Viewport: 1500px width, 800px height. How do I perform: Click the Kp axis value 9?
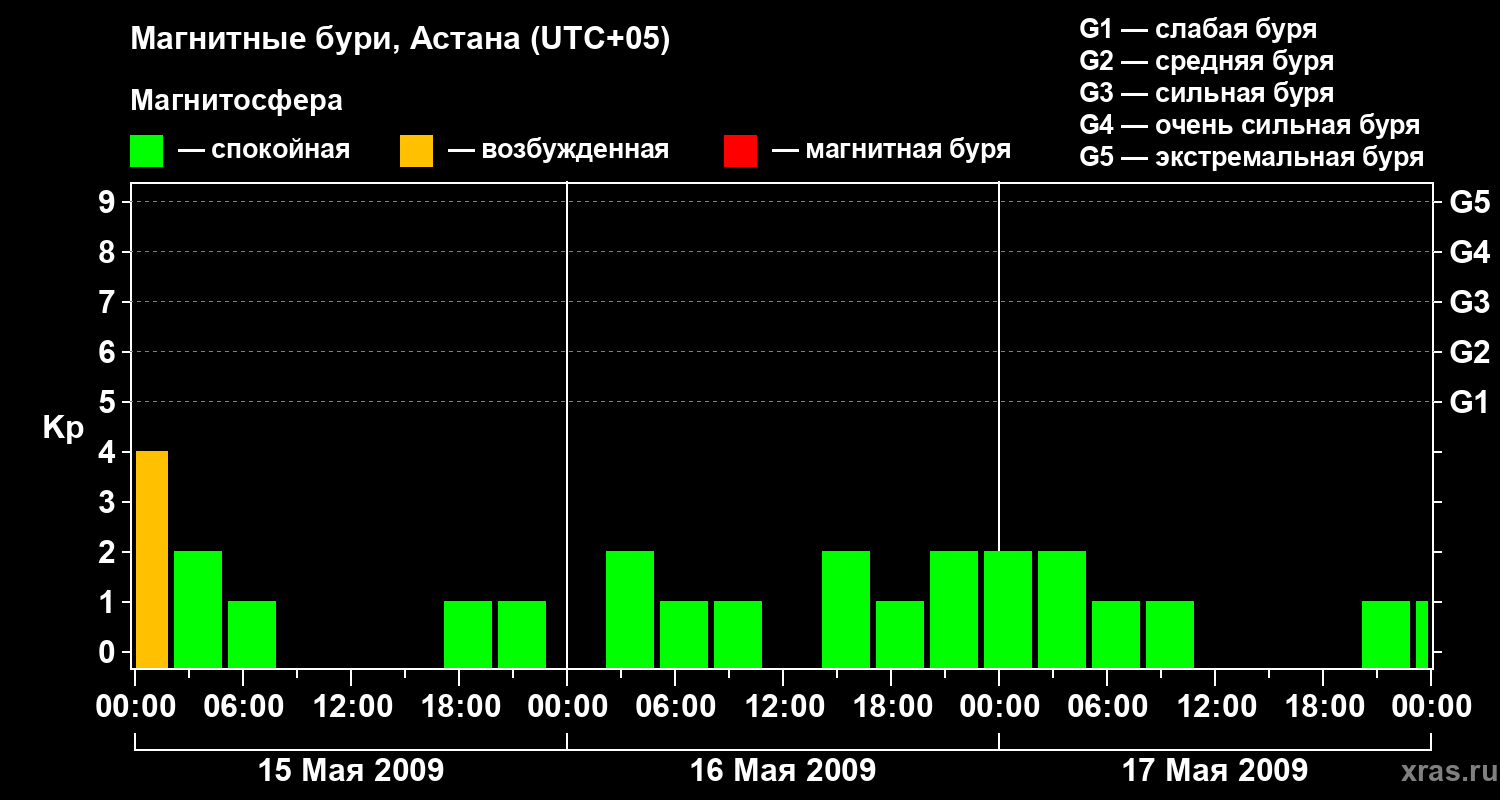108,202
